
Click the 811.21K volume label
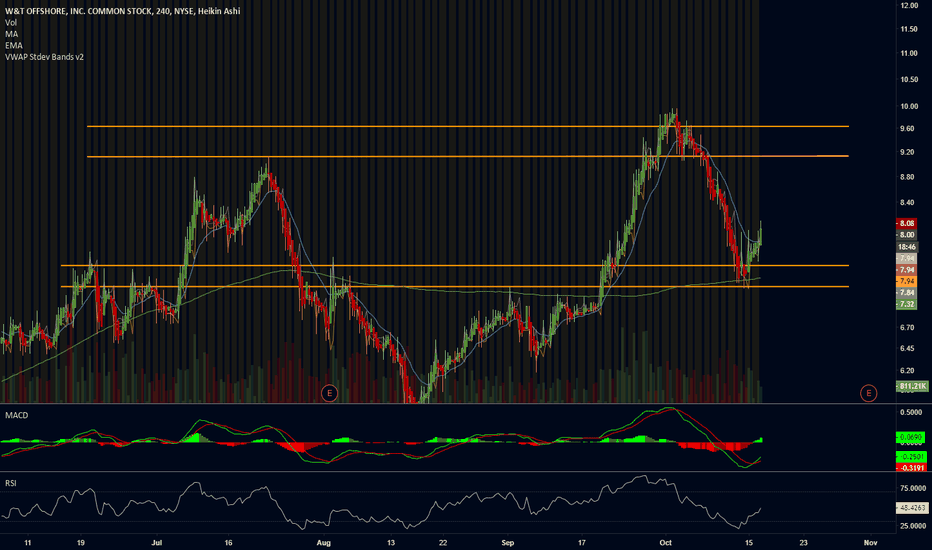click(912, 386)
